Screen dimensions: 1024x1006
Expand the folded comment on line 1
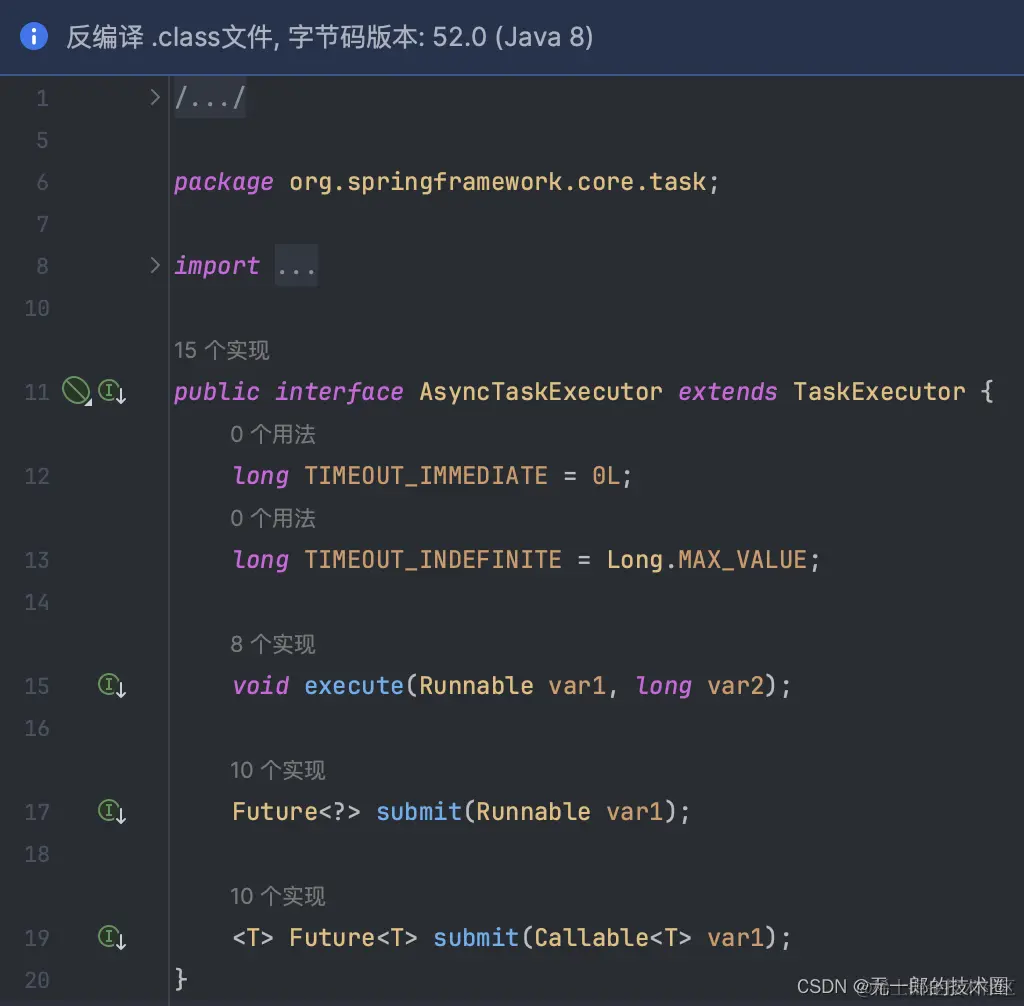coord(155,97)
